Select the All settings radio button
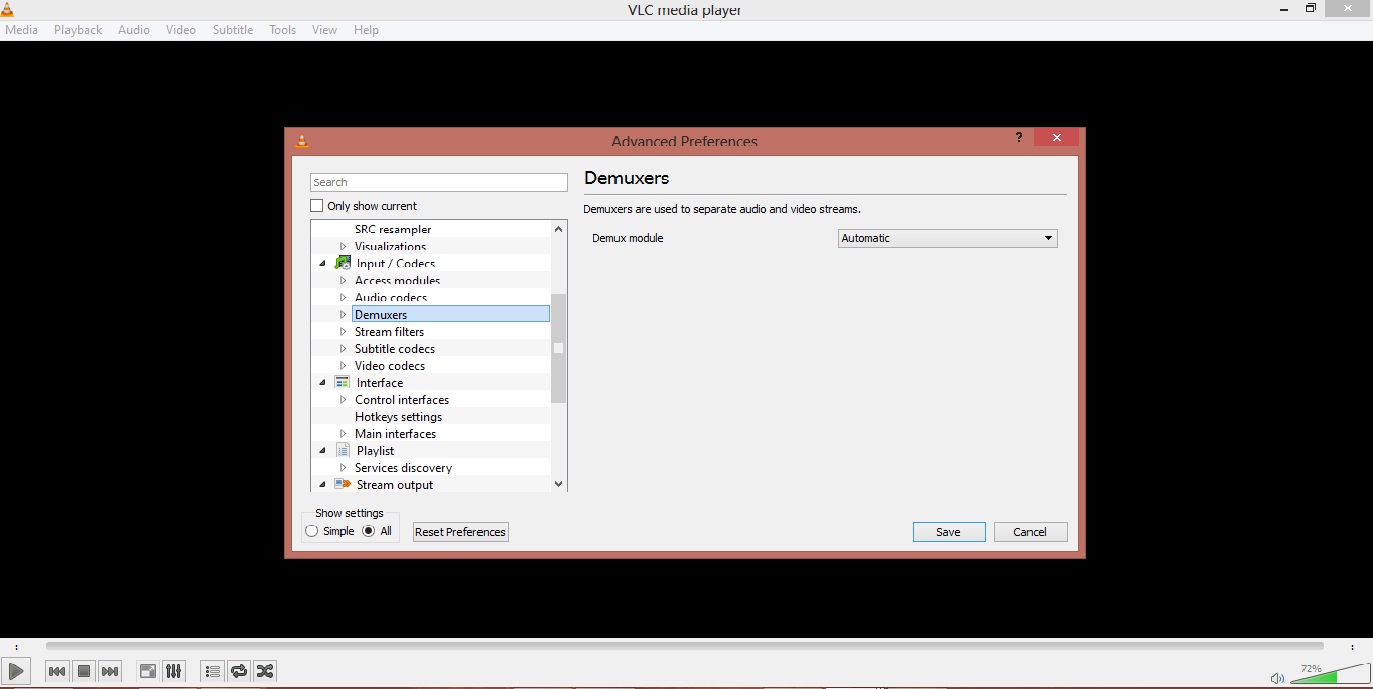 tap(369, 531)
